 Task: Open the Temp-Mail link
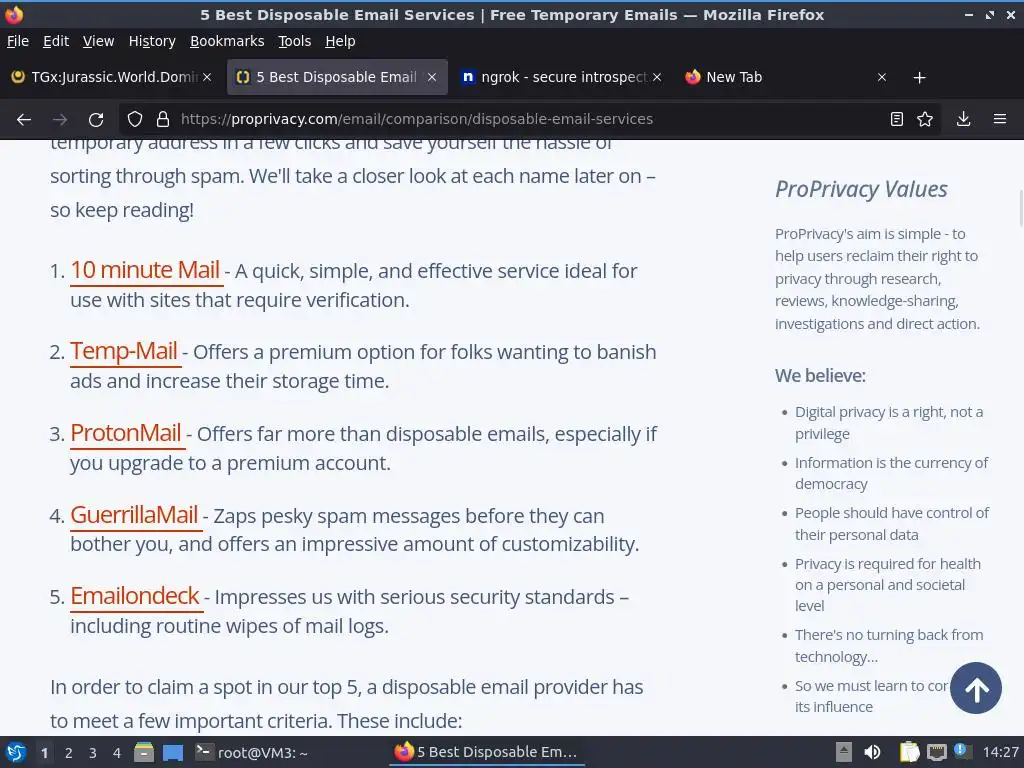coord(124,351)
